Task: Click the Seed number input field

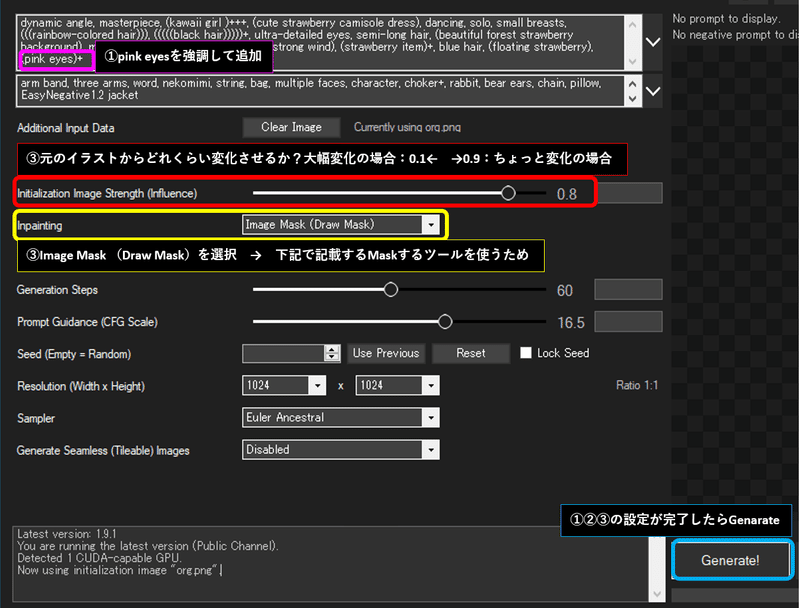Action: coord(284,353)
